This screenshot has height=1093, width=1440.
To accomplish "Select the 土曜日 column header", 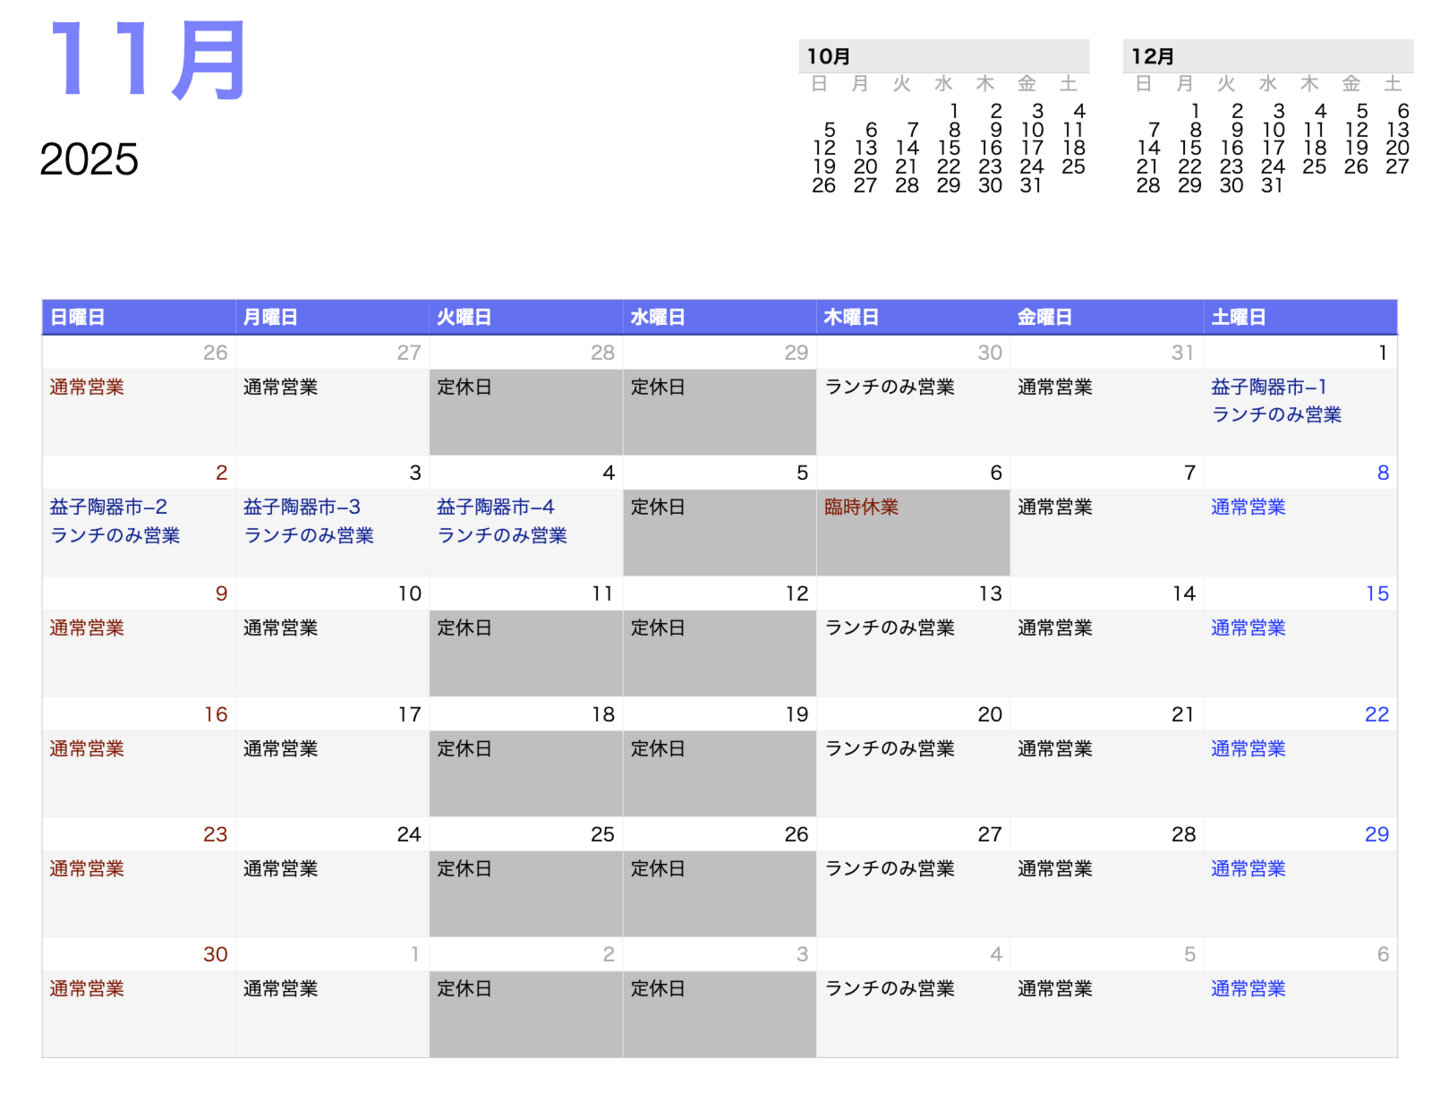I will click(x=1238, y=317).
